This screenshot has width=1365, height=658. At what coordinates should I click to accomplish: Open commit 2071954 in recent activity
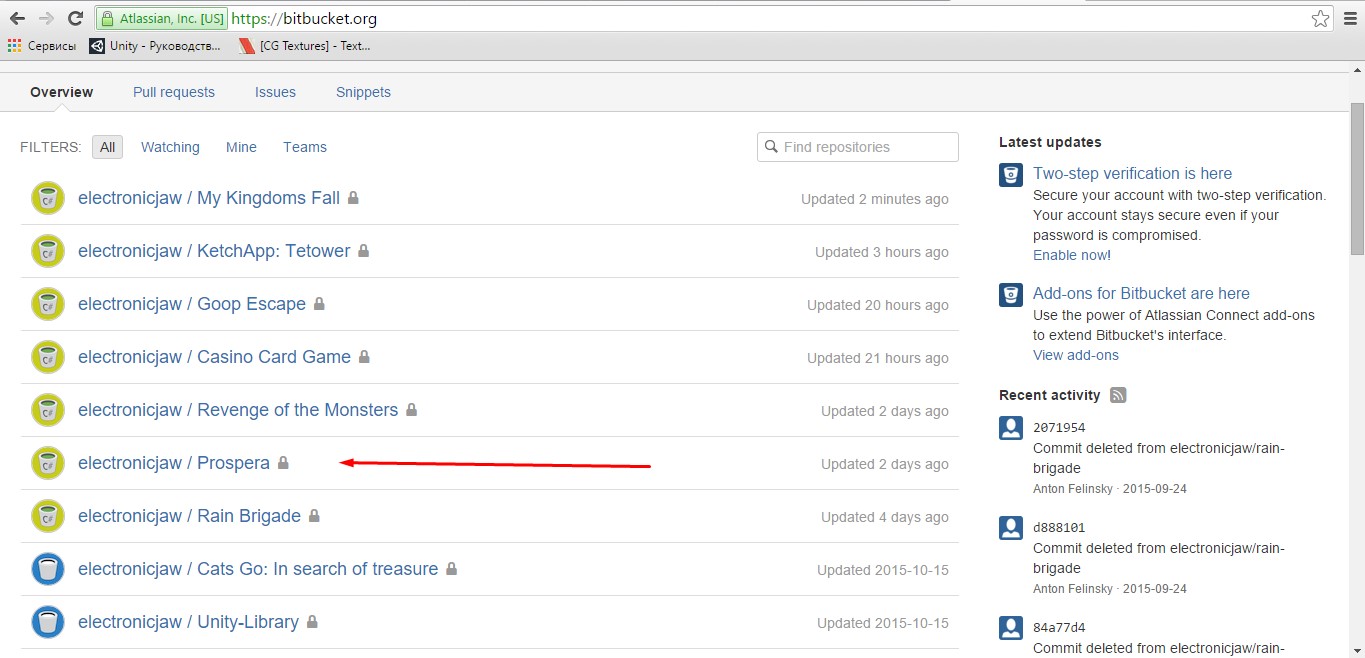[x=1059, y=428]
